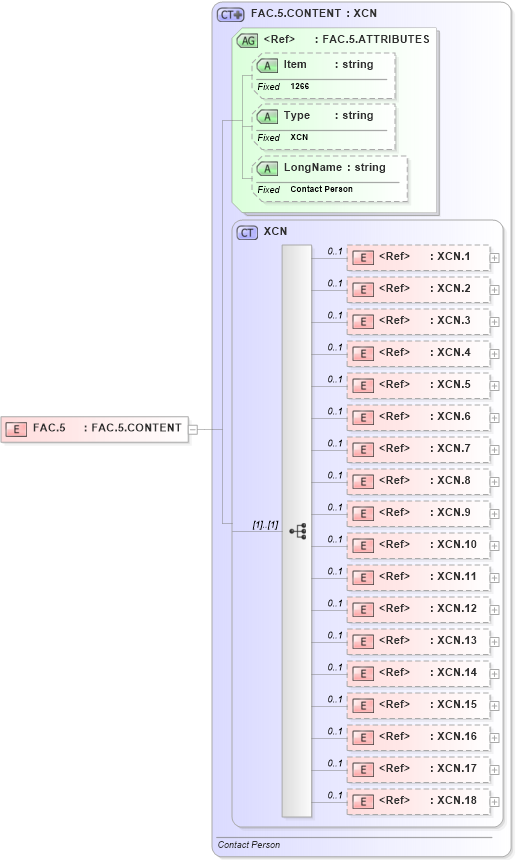Click the Type : string attribute label
Screen dimensions: 516x860
click(328, 116)
